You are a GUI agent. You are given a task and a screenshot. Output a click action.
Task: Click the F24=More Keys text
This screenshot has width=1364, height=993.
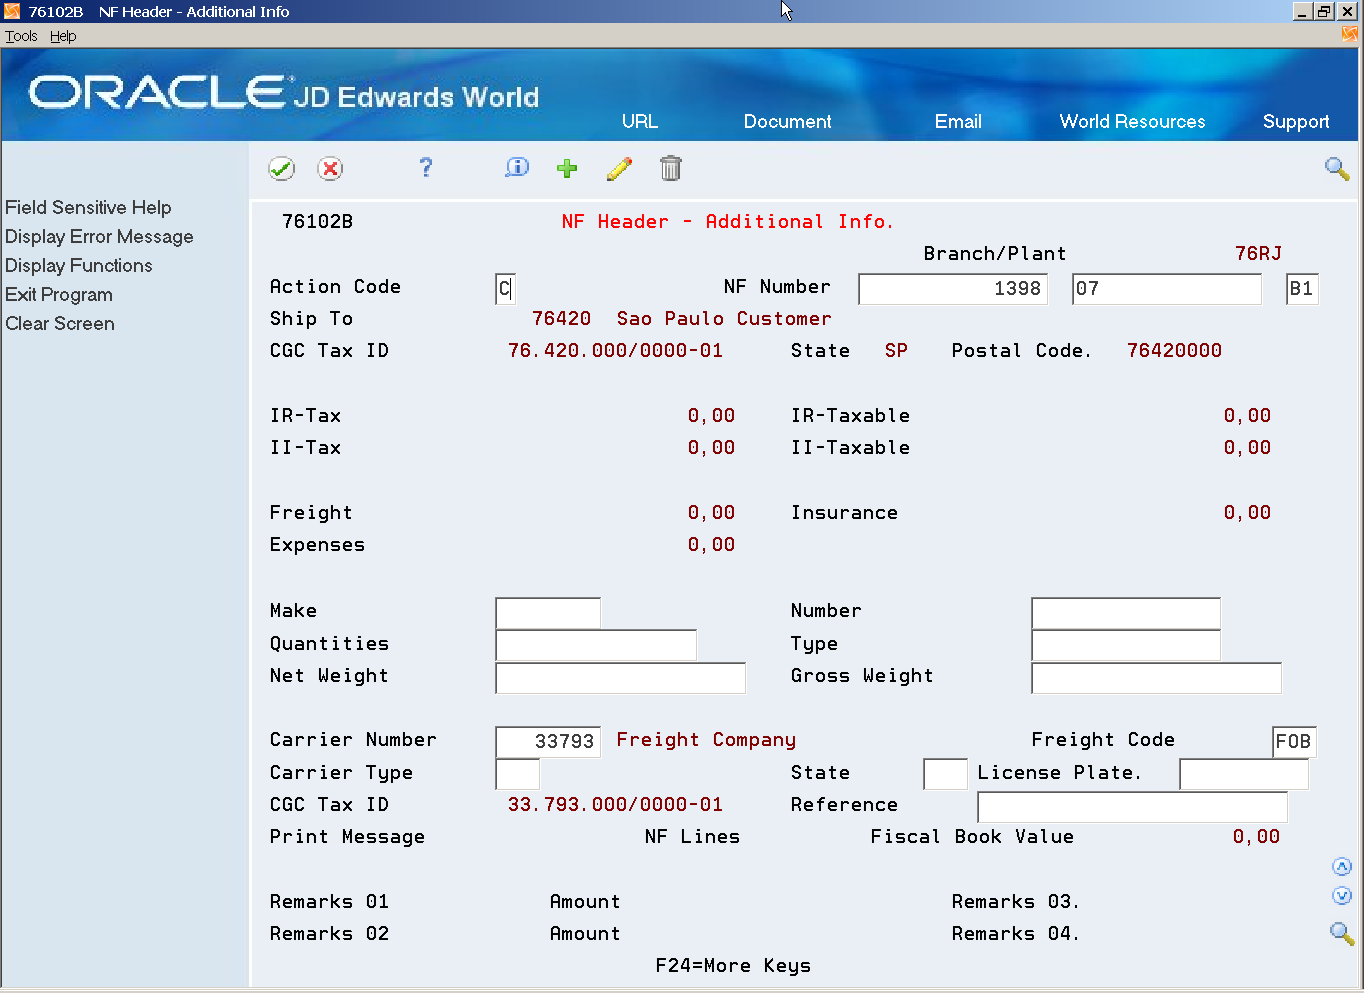(733, 966)
